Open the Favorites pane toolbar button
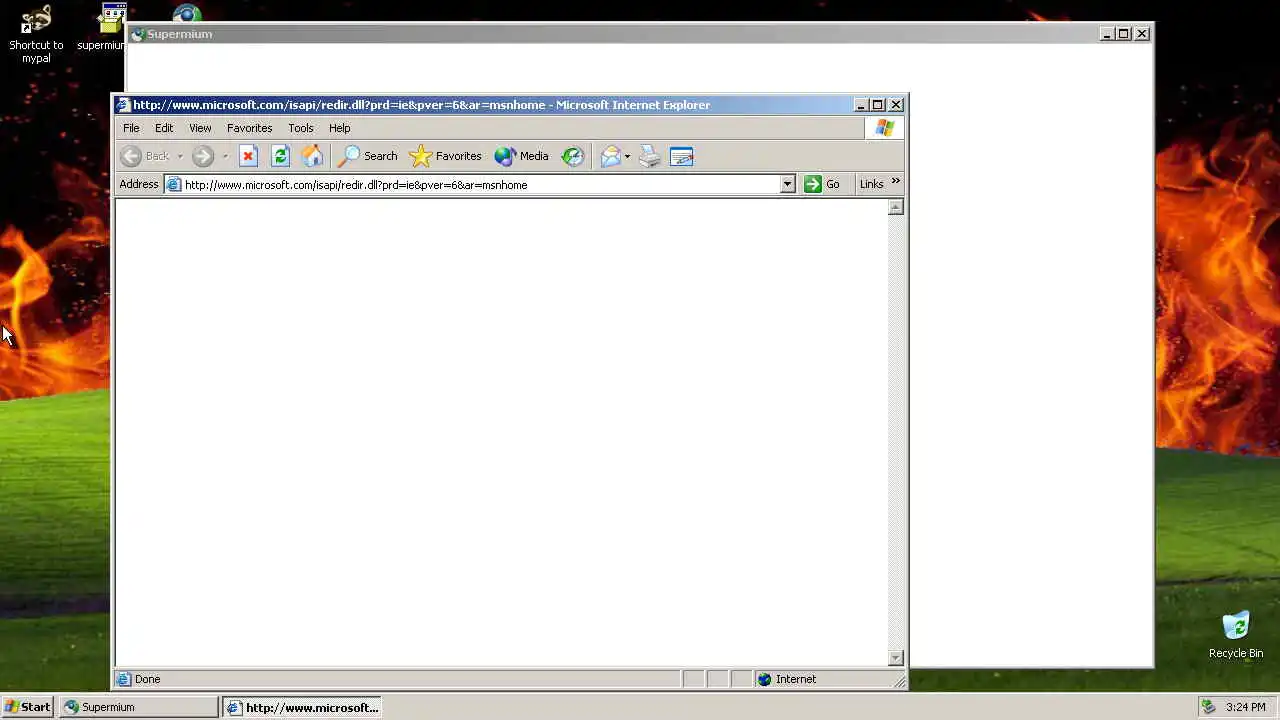 tap(445, 156)
